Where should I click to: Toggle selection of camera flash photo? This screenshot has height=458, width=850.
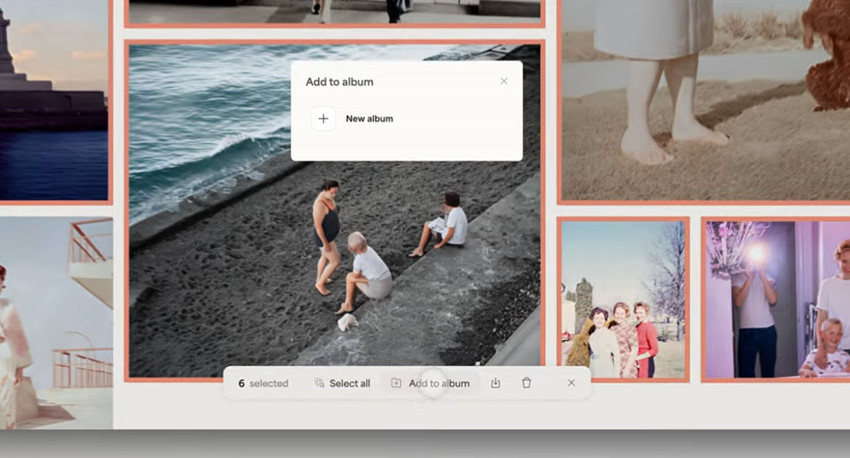pyautogui.click(x=775, y=299)
